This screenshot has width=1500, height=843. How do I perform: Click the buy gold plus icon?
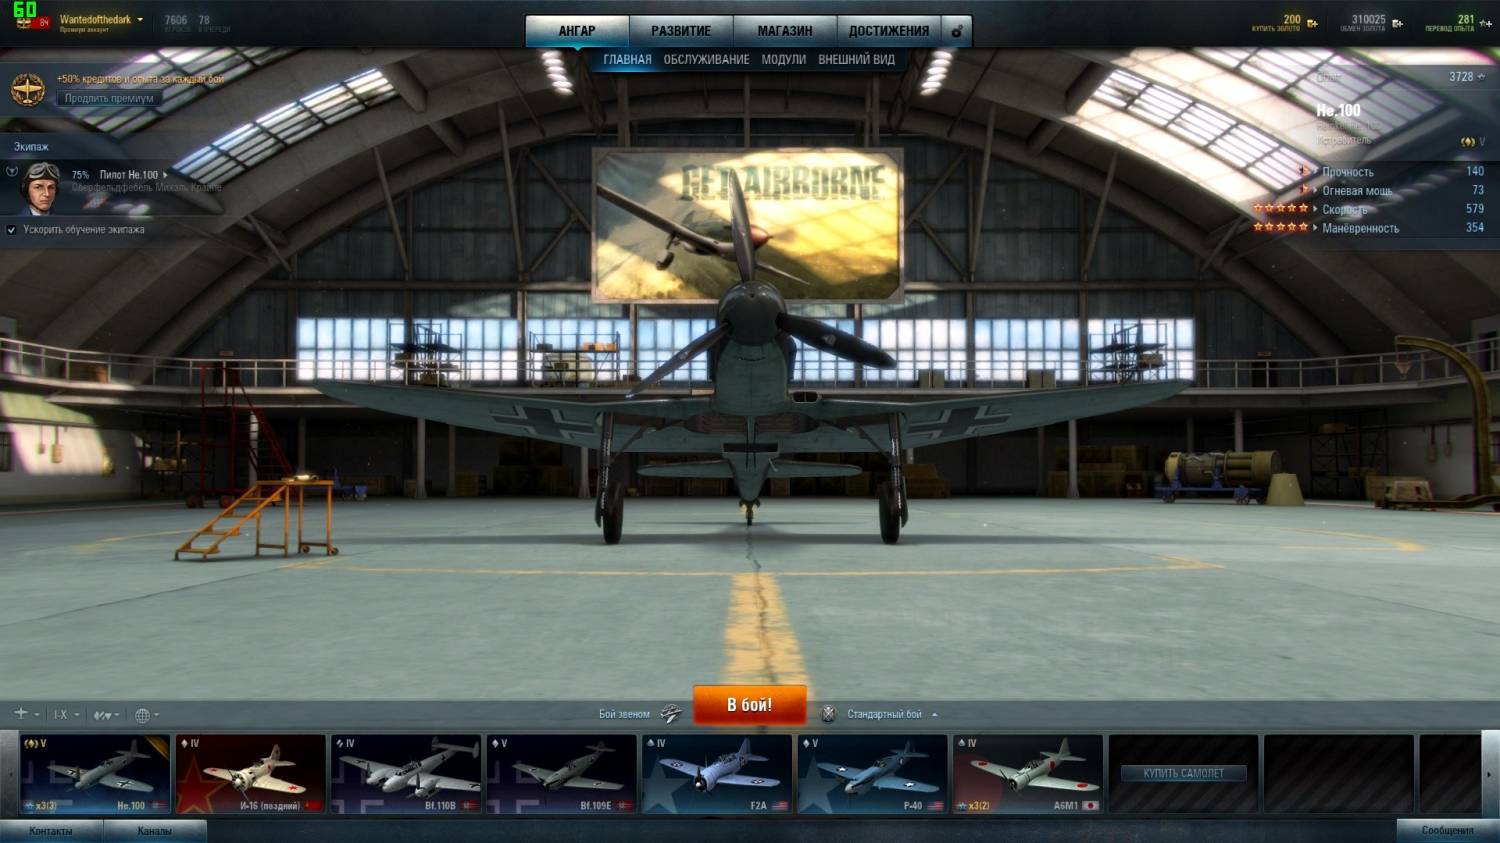(1312, 23)
